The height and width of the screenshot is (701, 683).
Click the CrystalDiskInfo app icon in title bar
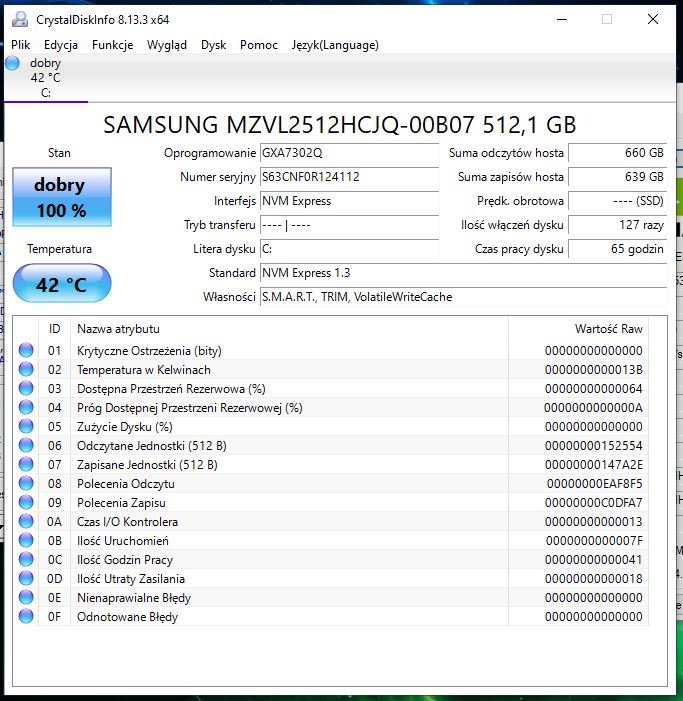pos(18,19)
